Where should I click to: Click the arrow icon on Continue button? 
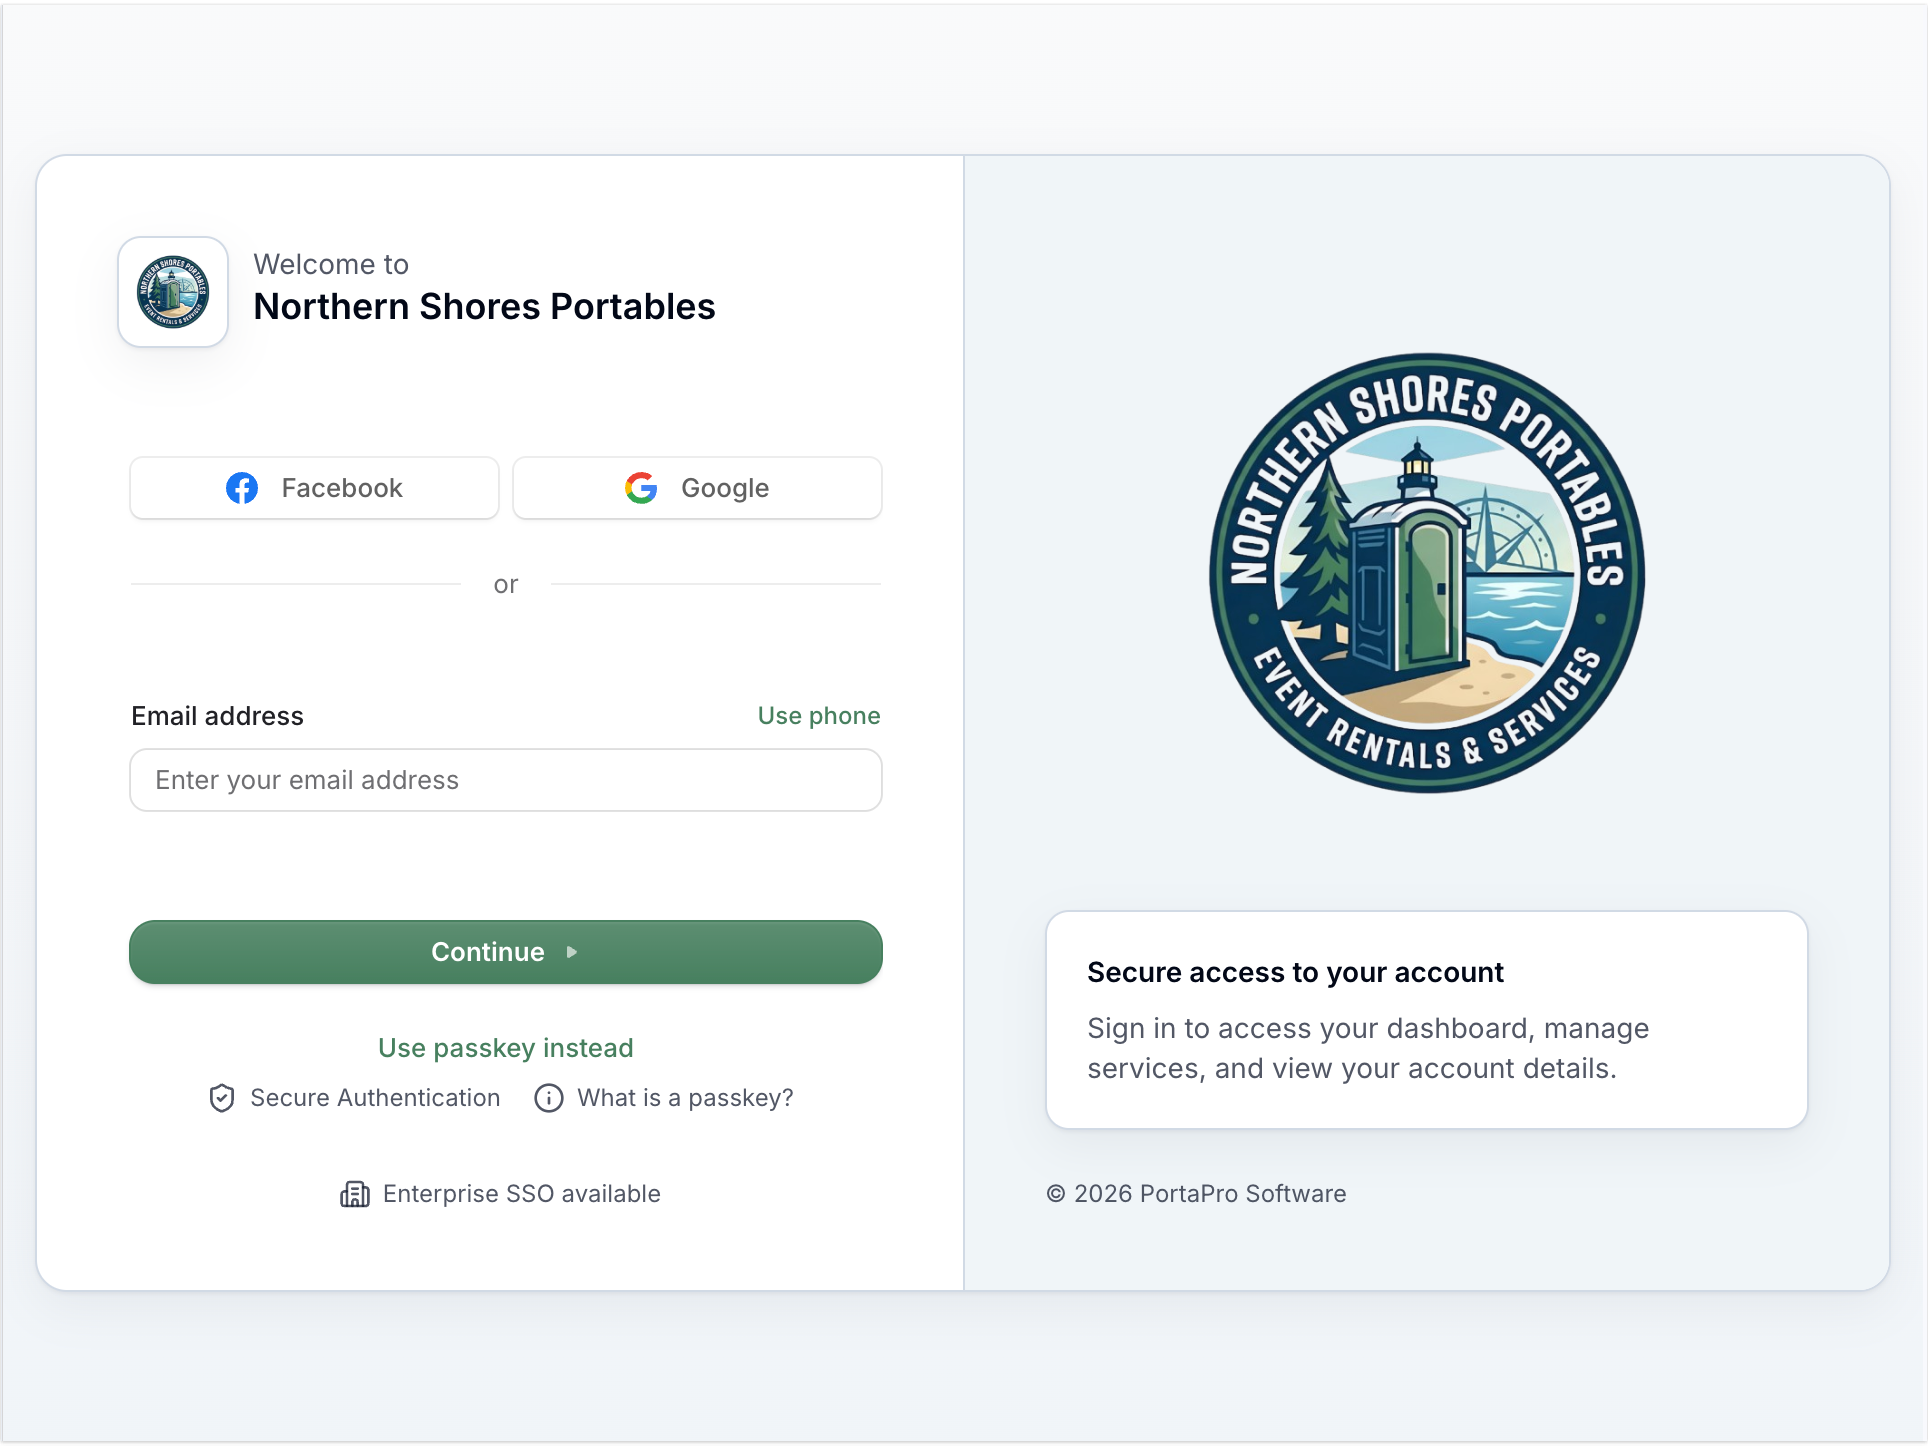coord(572,952)
